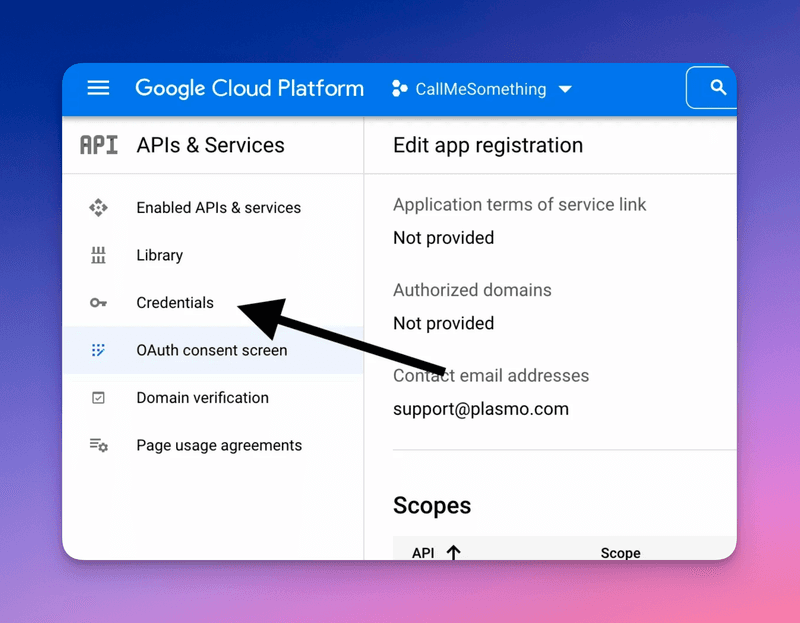Click the Library shelves icon
The width and height of the screenshot is (800, 623).
pyautogui.click(x=98, y=255)
